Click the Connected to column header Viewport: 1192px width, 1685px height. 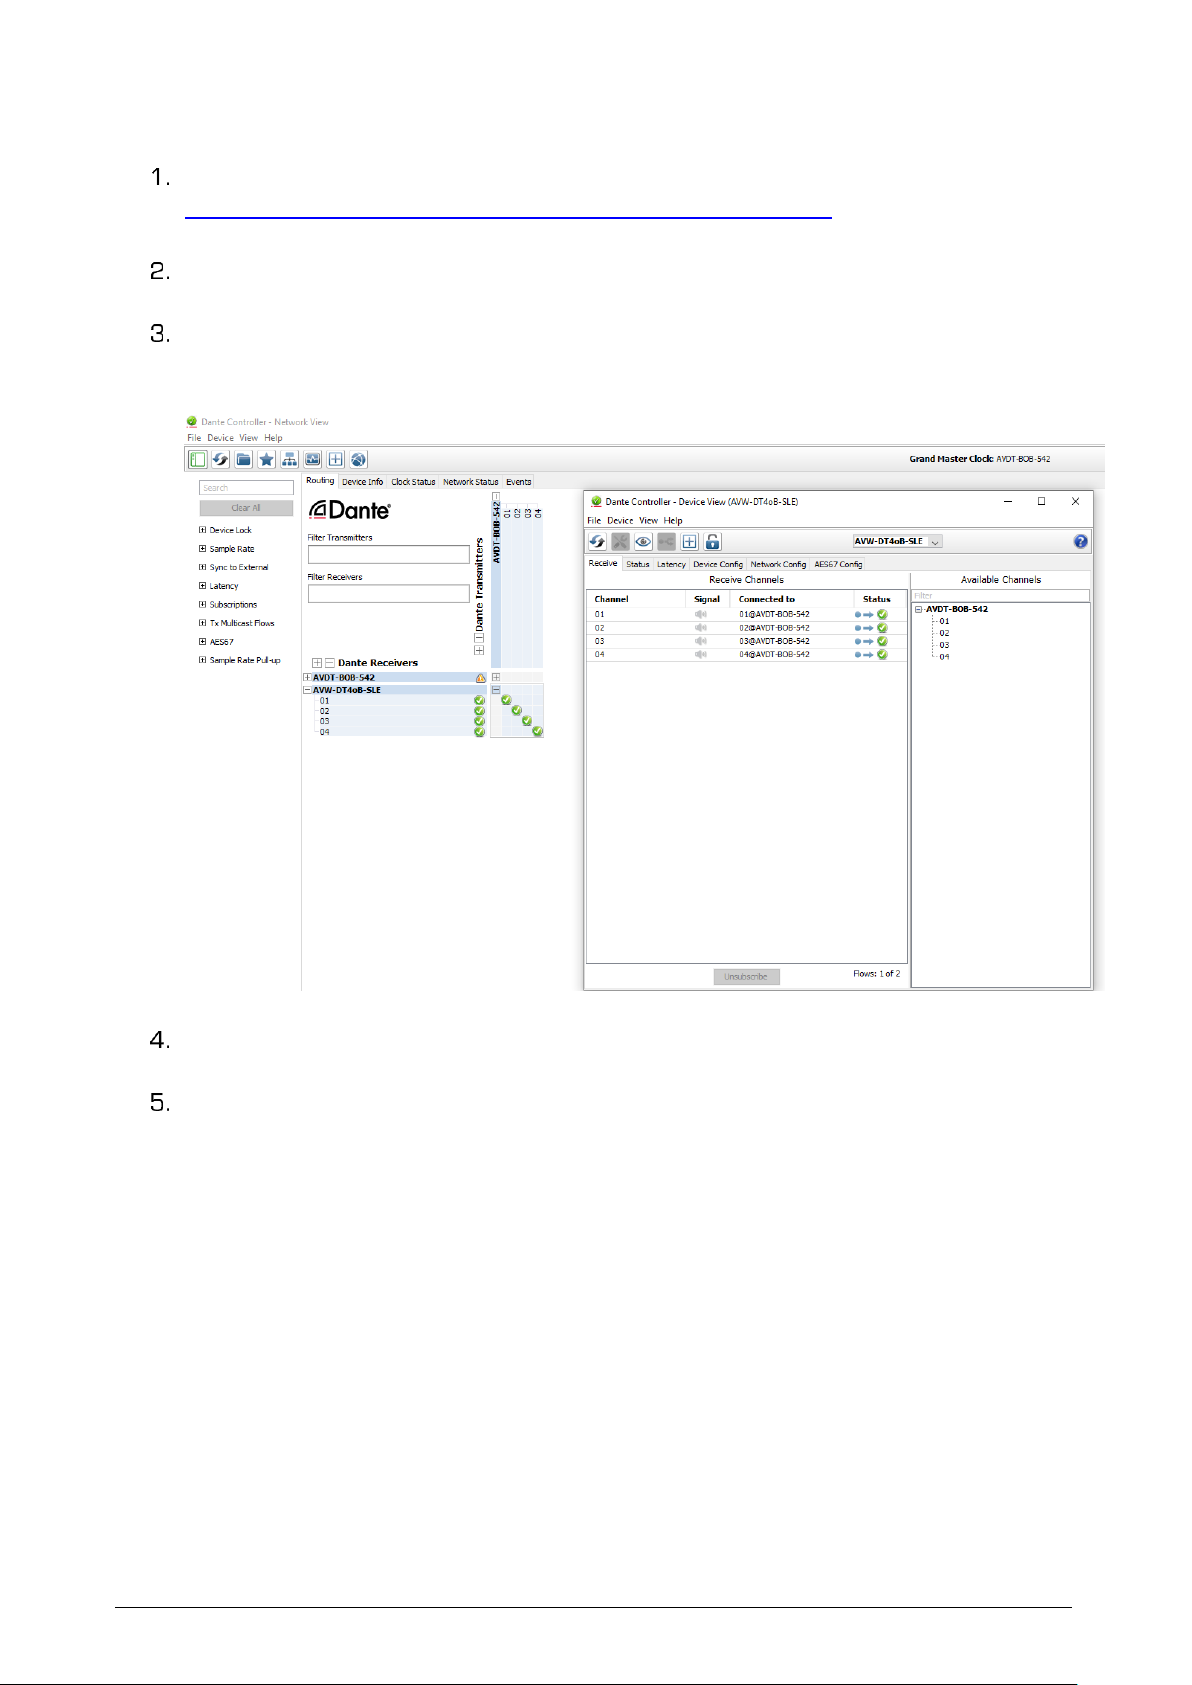click(767, 599)
